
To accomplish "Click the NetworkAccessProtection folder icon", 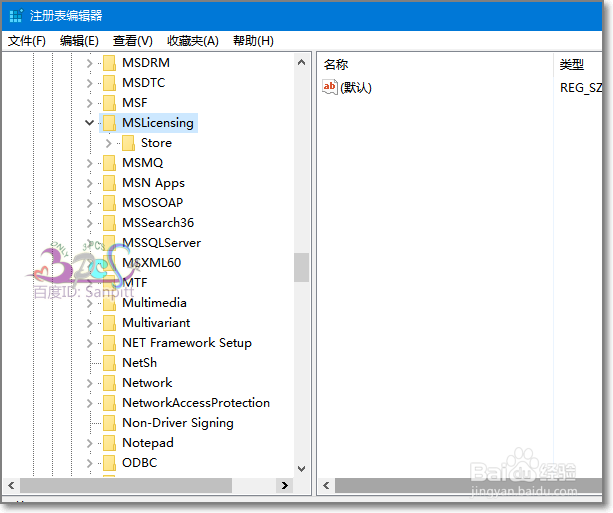I will click(109, 403).
